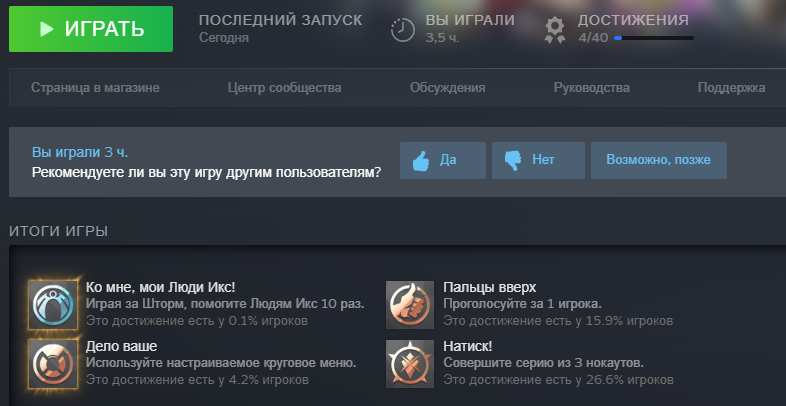The height and width of the screenshot is (406, 786).
Task: Open the Ко мне, мои Люди Икс achievement icon
Action: [53, 305]
